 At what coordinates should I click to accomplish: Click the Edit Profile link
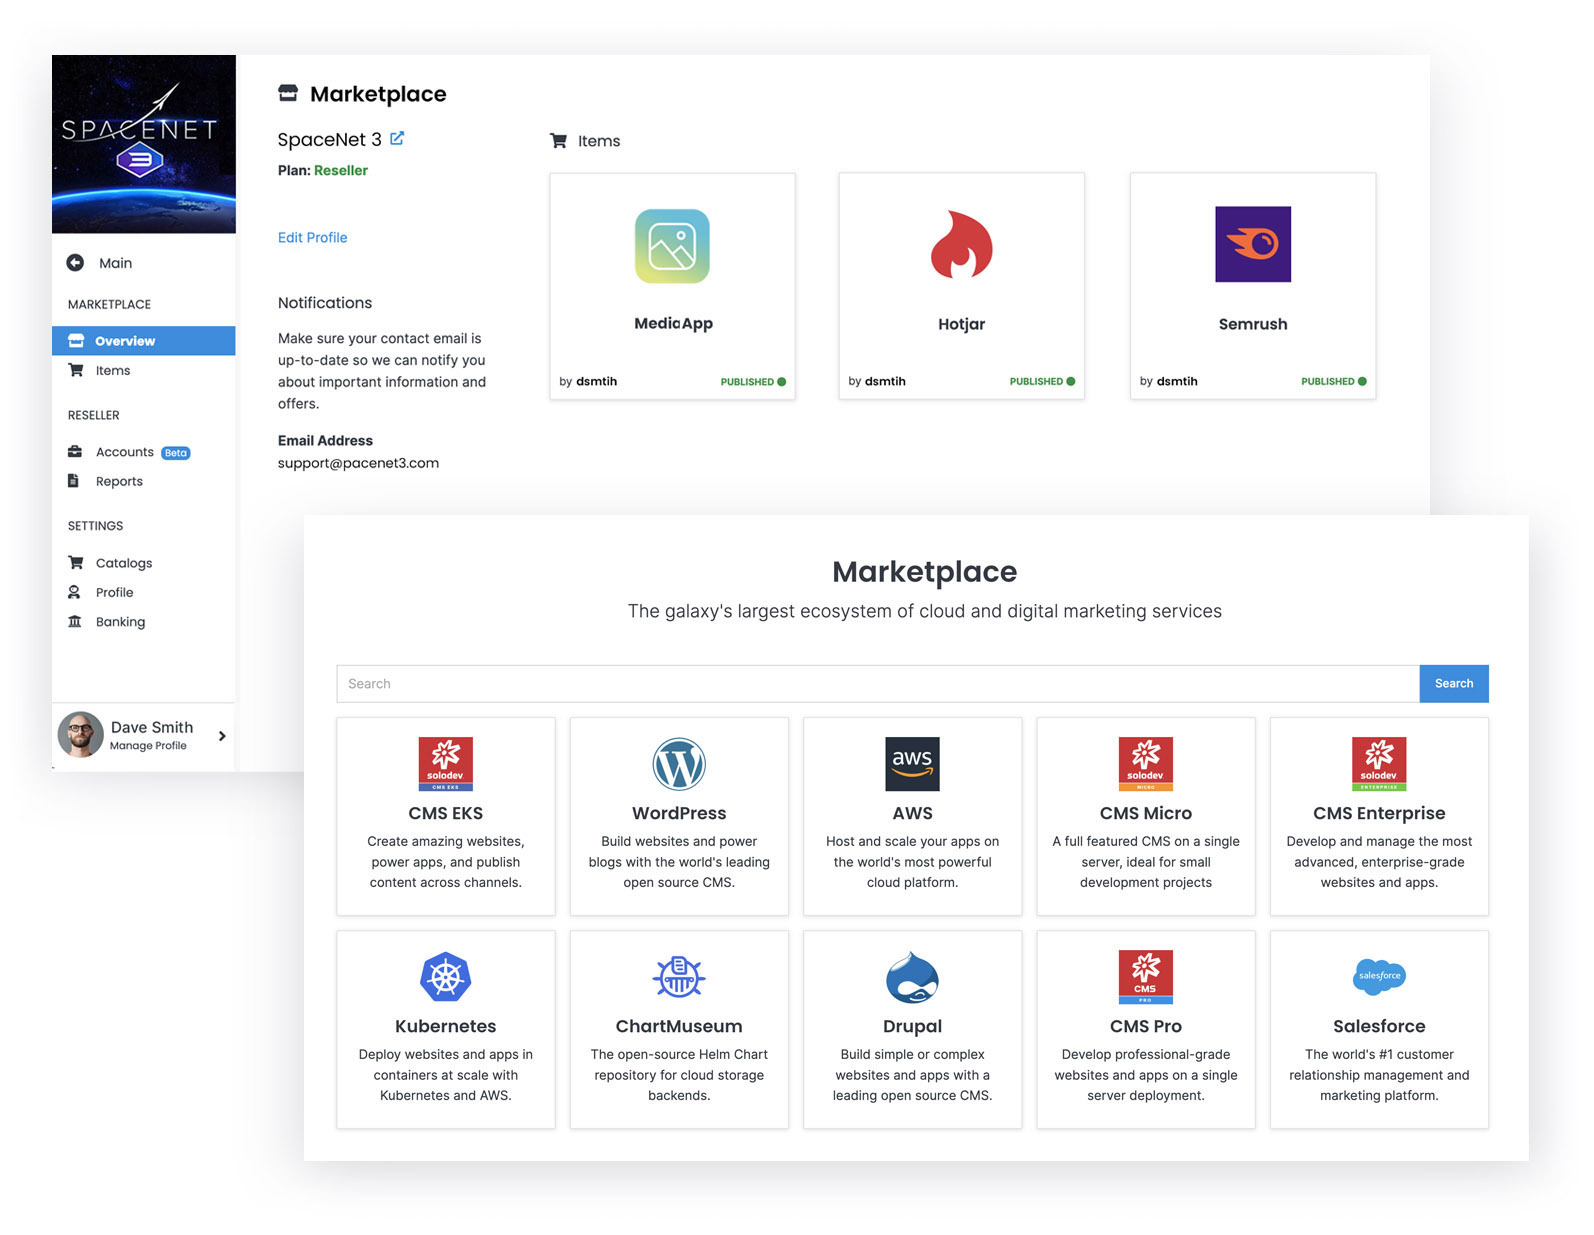click(312, 238)
